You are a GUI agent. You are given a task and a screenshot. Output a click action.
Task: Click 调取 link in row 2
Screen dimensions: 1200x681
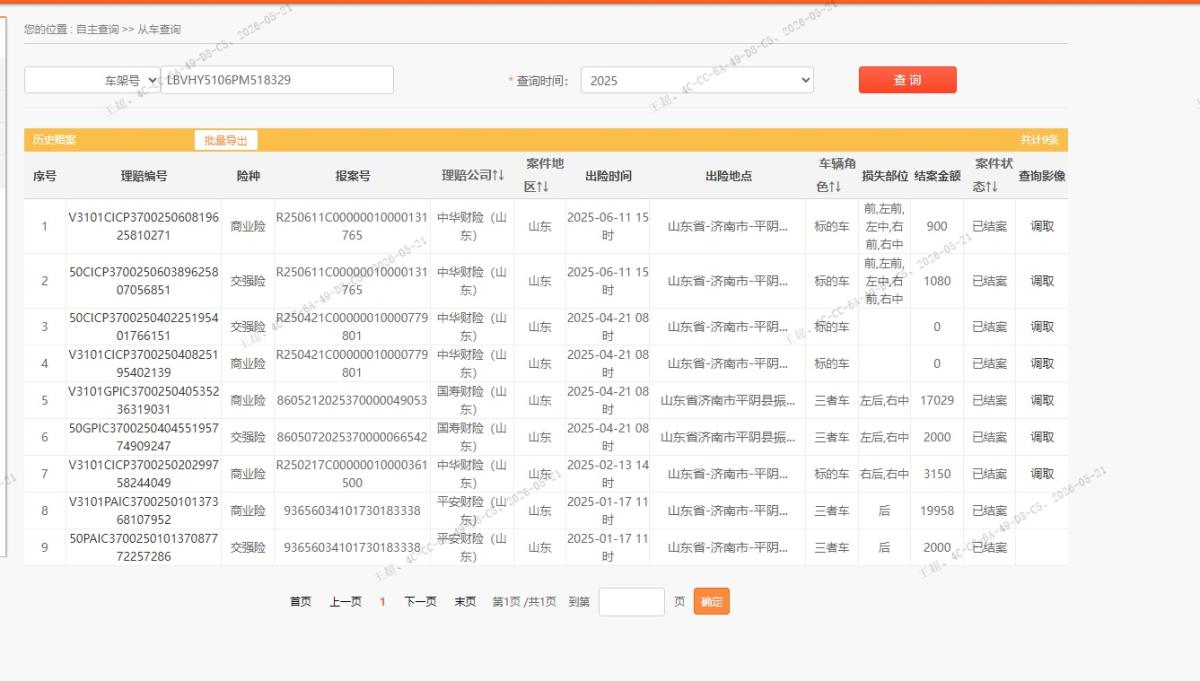pyautogui.click(x=1042, y=281)
